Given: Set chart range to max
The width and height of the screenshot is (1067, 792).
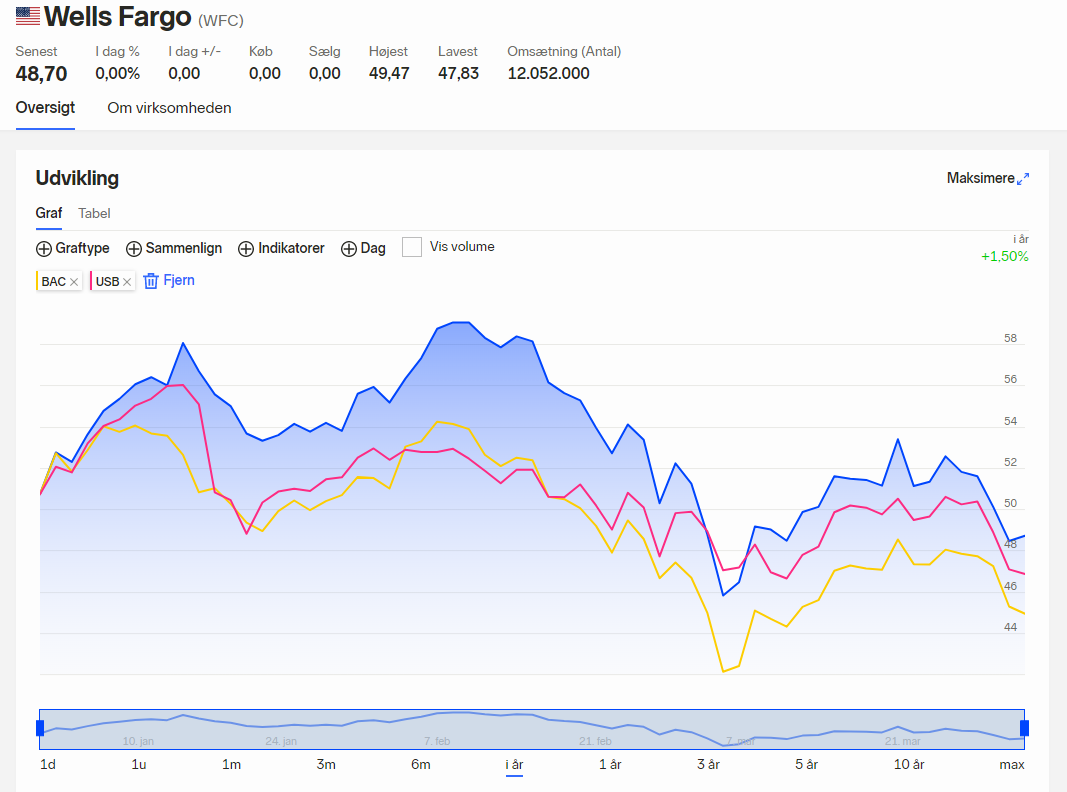Looking at the screenshot, I should (x=1012, y=765).
